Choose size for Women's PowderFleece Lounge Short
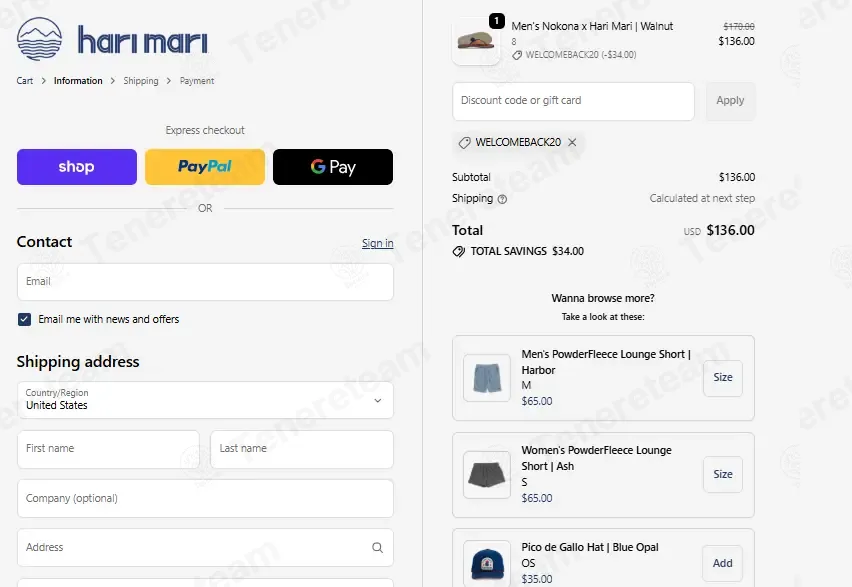The height and width of the screenshot is (587, 852). [723, 474]
